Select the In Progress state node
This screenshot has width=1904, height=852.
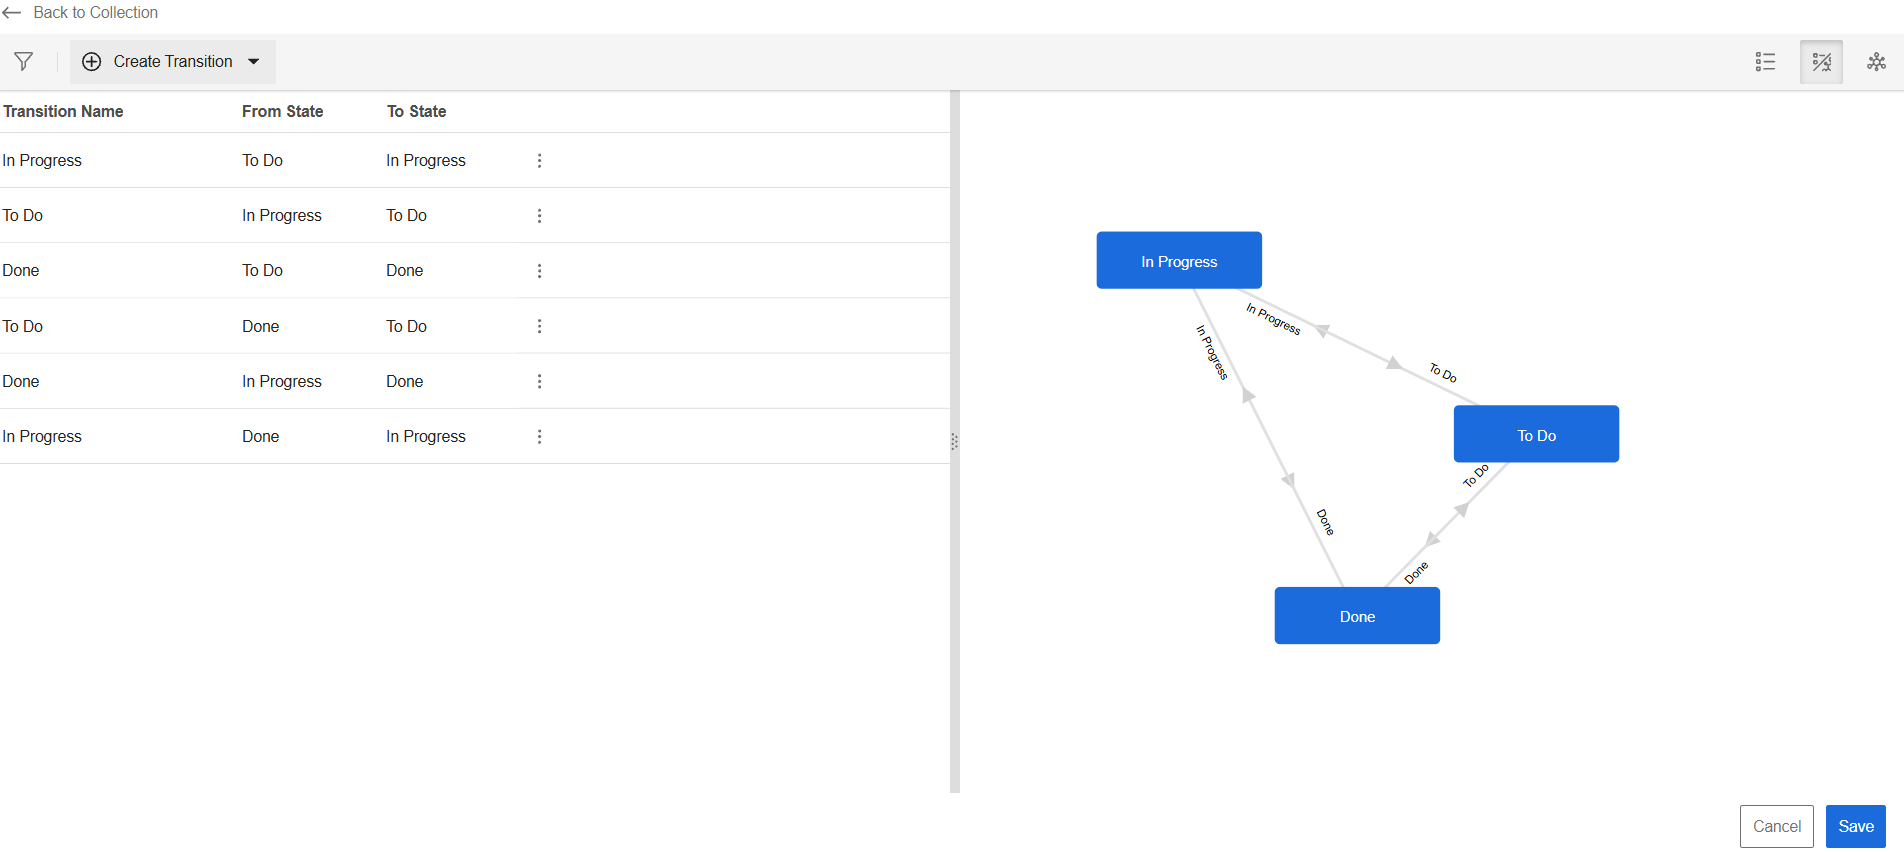click(1179, 261)
